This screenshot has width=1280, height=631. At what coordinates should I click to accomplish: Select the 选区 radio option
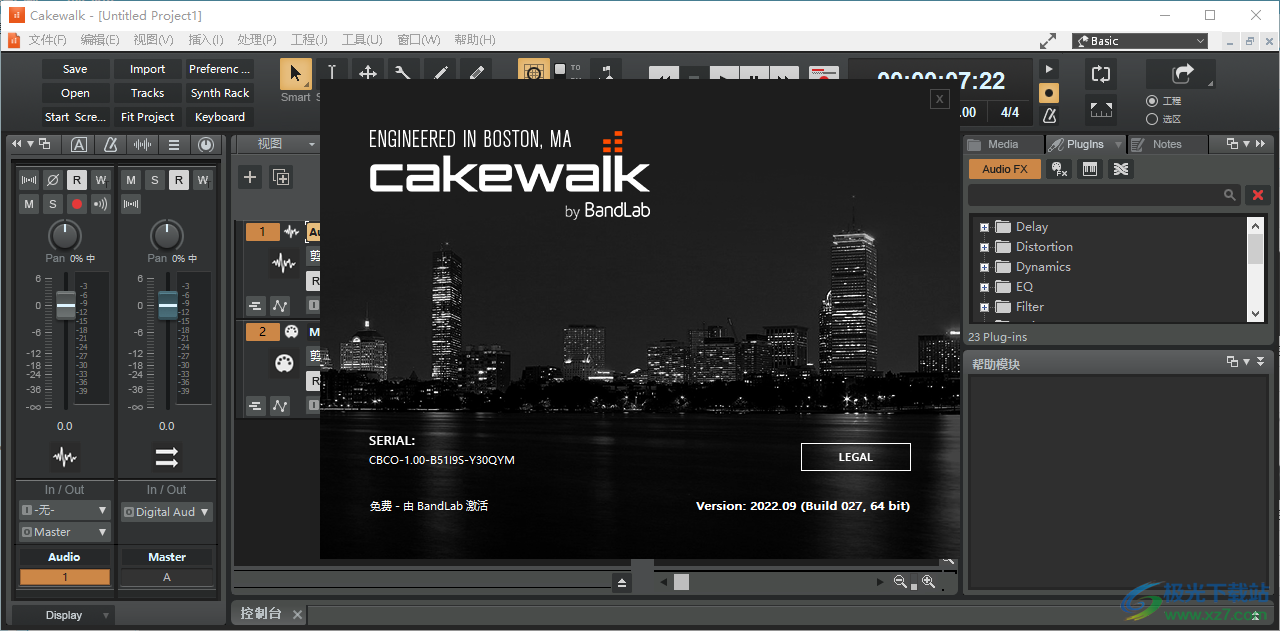pyautogui.click(x=1152, y=119)
